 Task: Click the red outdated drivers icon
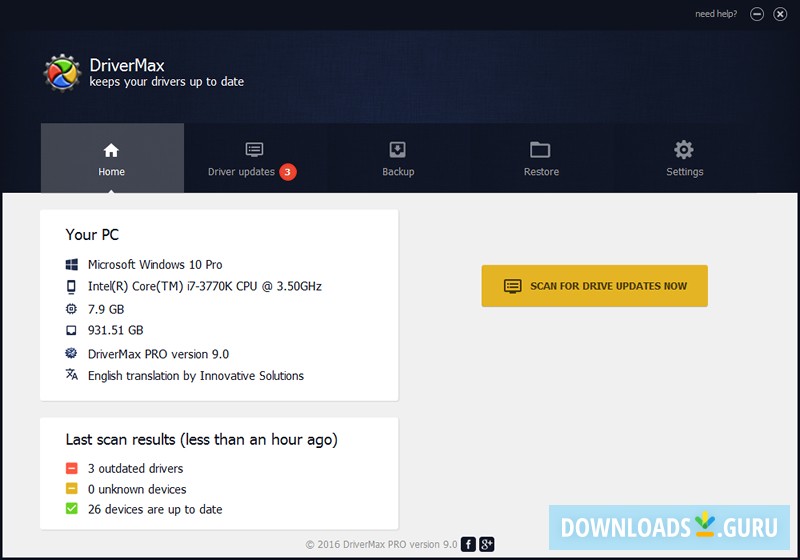[x=72, y=468]
